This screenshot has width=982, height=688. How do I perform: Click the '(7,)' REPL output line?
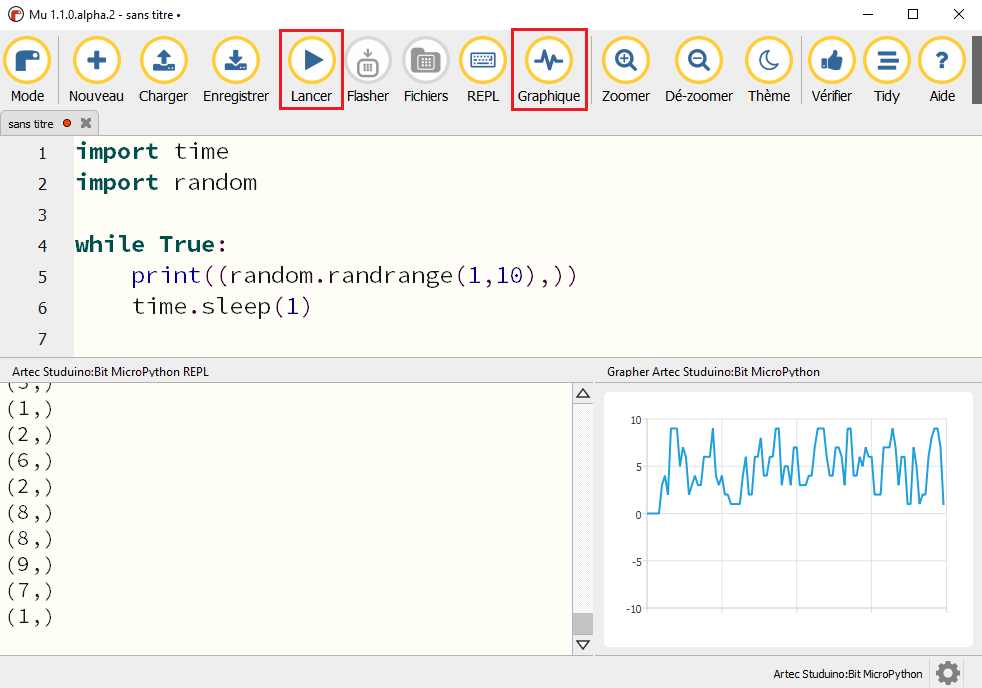(x=29, y=590)
